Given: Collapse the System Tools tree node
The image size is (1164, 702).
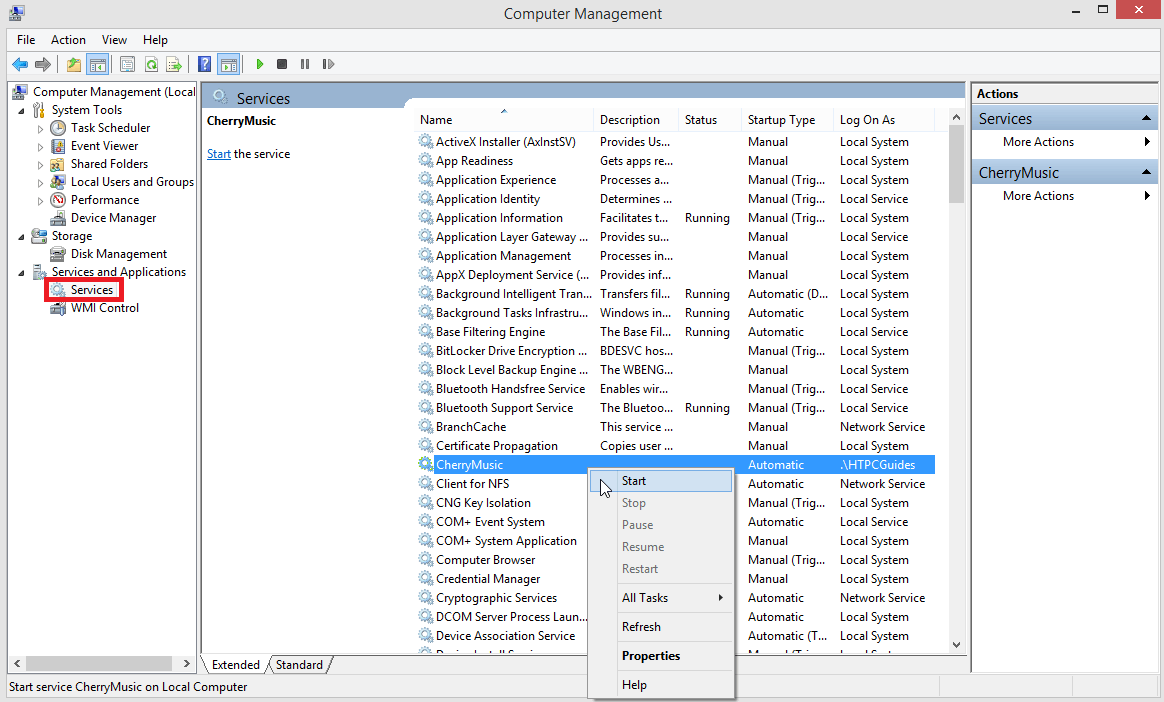Looking at the screenshot, I should click(x=22, y=110).
